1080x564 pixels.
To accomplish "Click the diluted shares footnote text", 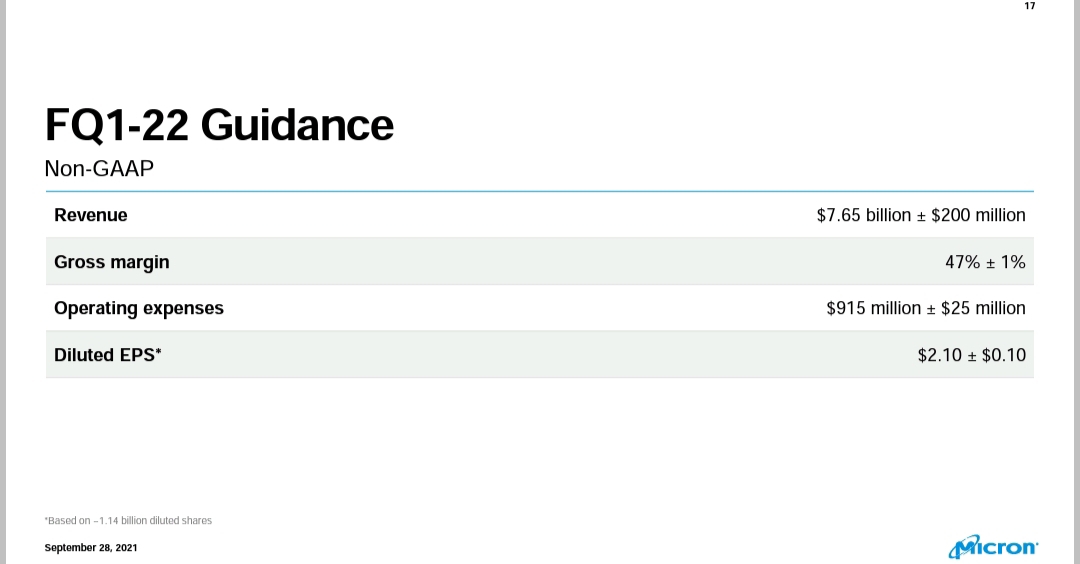I will pyautogui.click(x=128, y=521).
